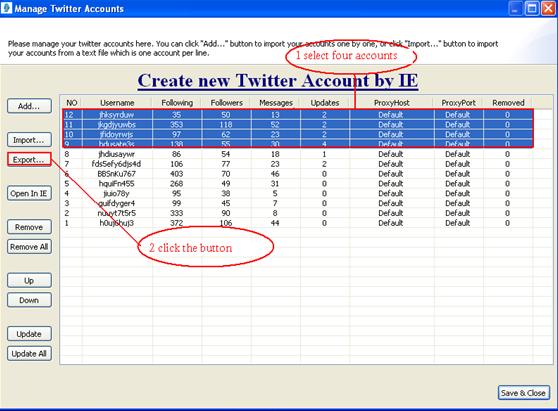Click the Update All button

(x=29, y=353)
